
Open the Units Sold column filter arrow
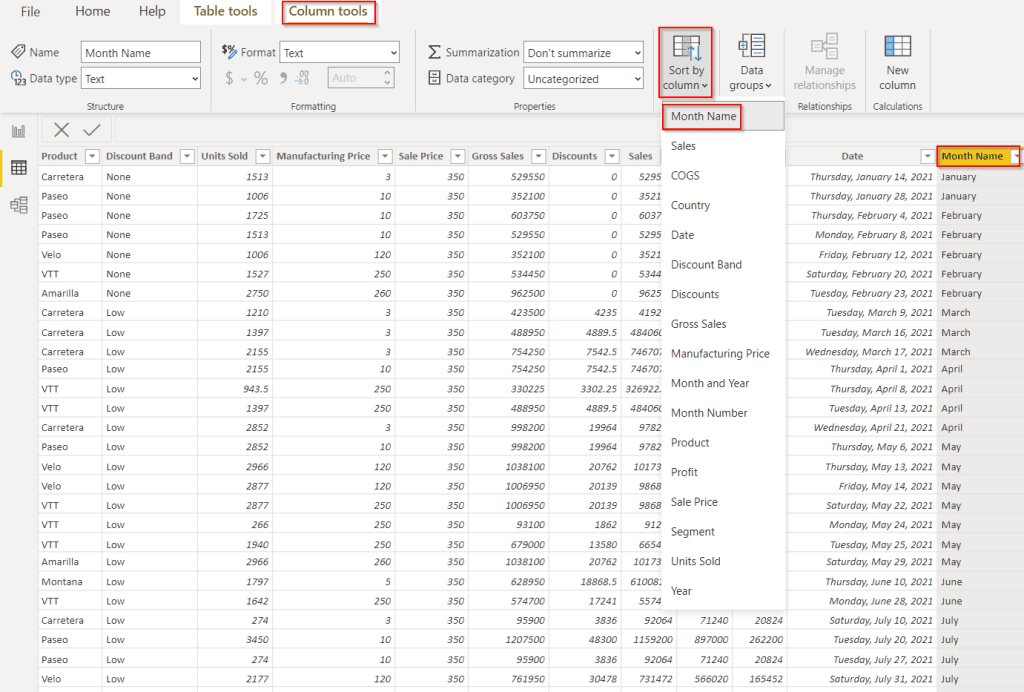263,156
